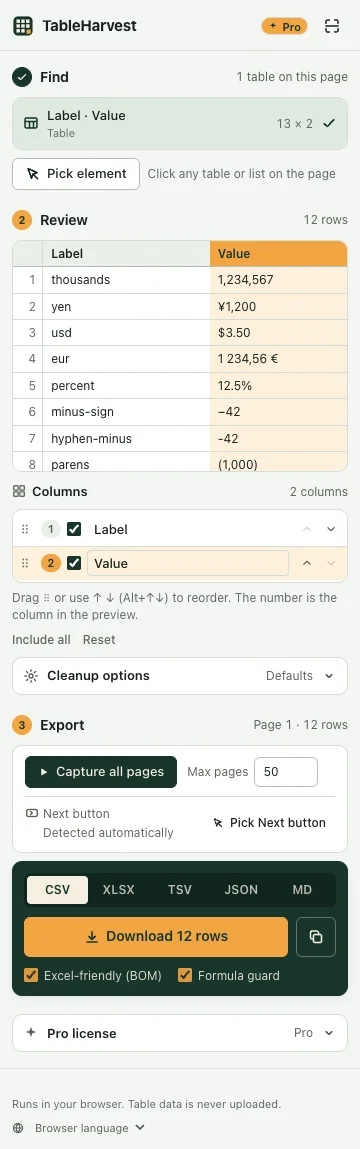
Task: Click the Pro badge in the header
Action: [284, 26]
